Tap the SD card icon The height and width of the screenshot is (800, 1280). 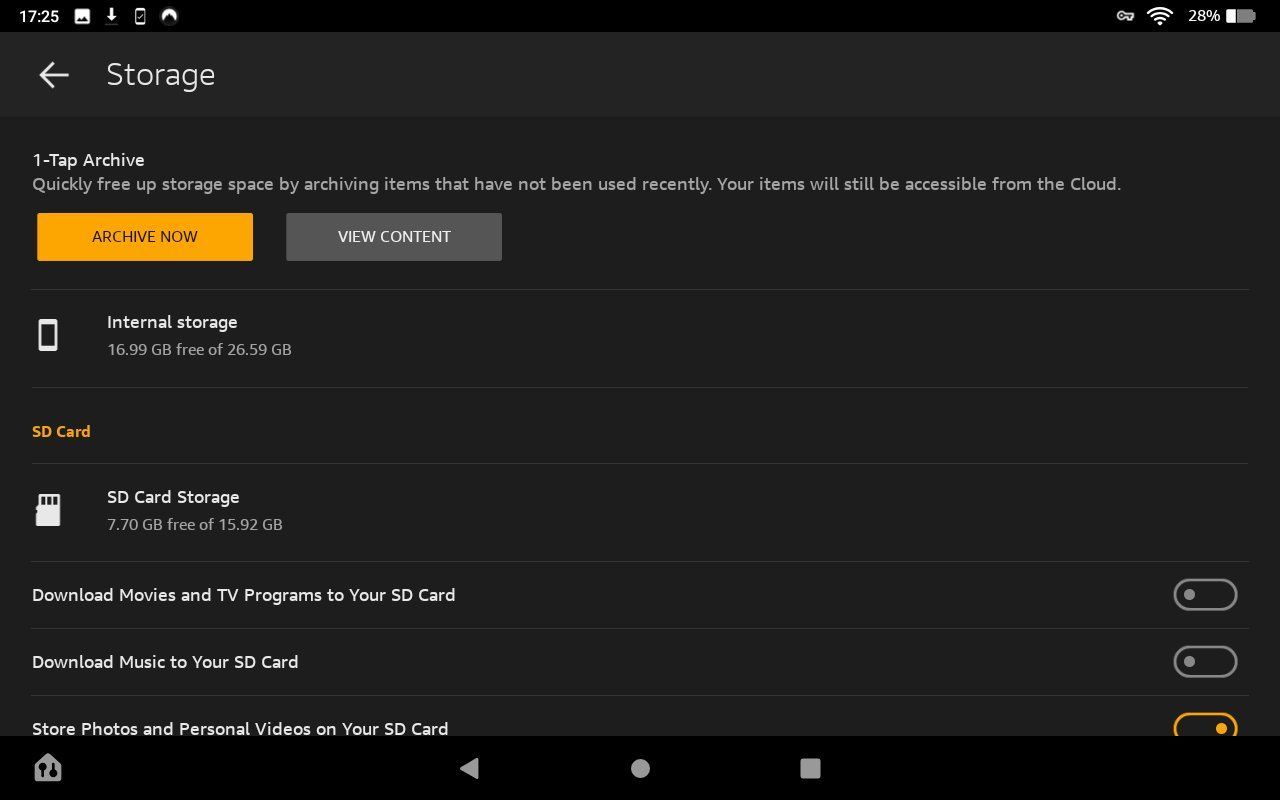click(48, 510)
